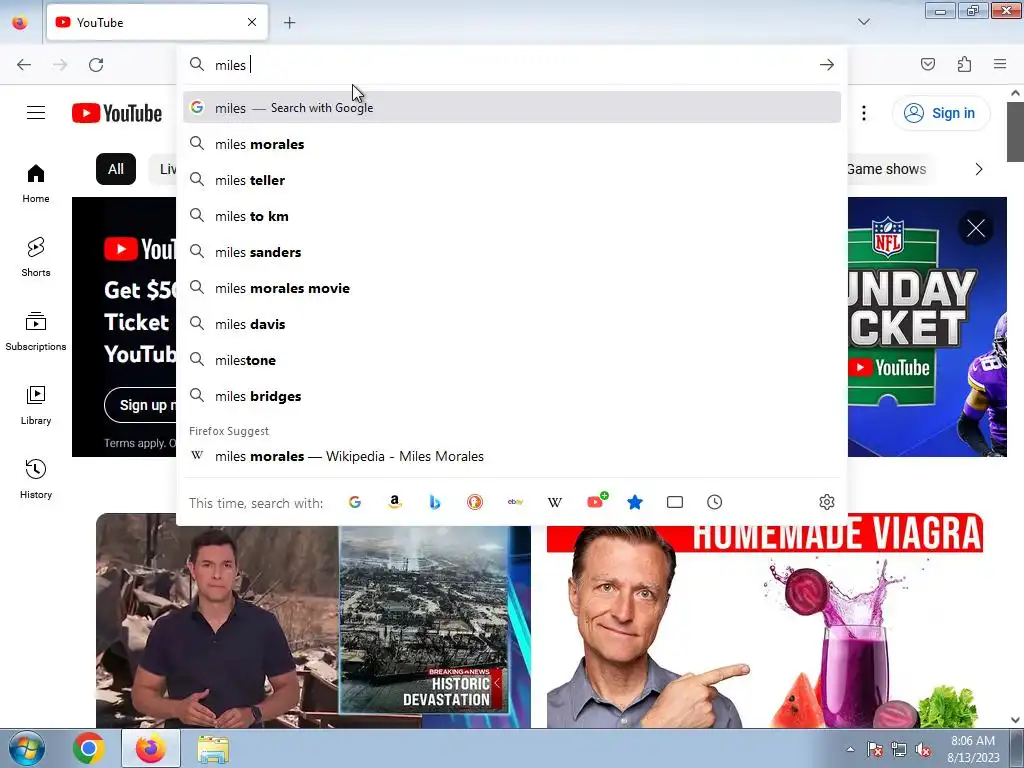Show more category chips with right arrow

point(978,169)
